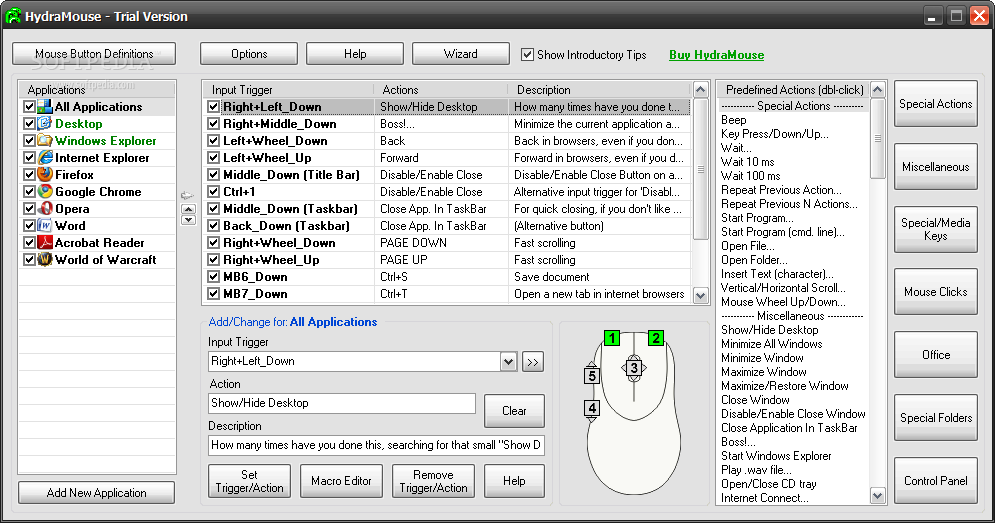Viewport: 995px width, 523px height.
Task: Click Predefined Actions scroll down arrow
Action: (878, 496)
